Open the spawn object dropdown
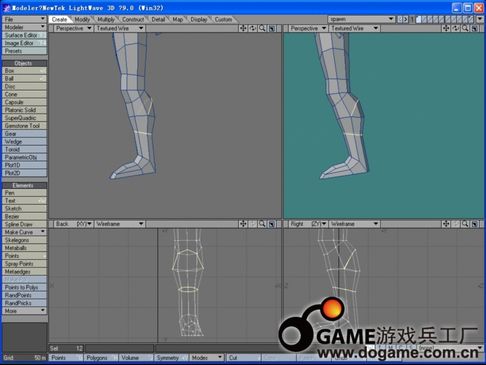The width and height of the screenshot is (486, 365). (x=362, y=19)
